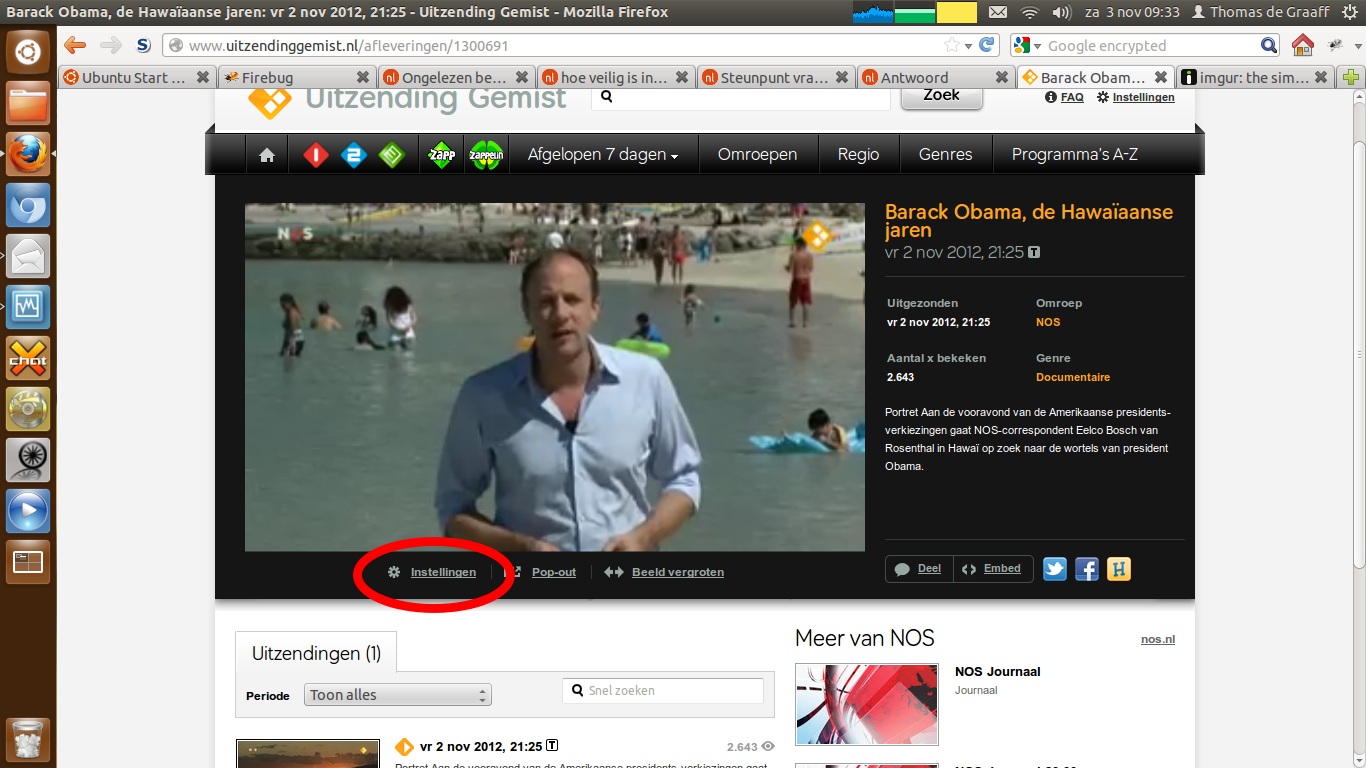Viewport: 1366px width, 768px height.
Task: Focus the Snel zoeken input field
Action: tap(663, 690)
